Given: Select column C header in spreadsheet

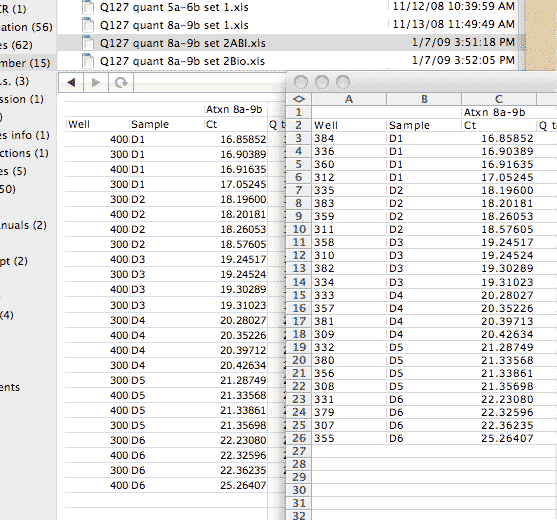Looking at the screenshot, I should [499, 99].
